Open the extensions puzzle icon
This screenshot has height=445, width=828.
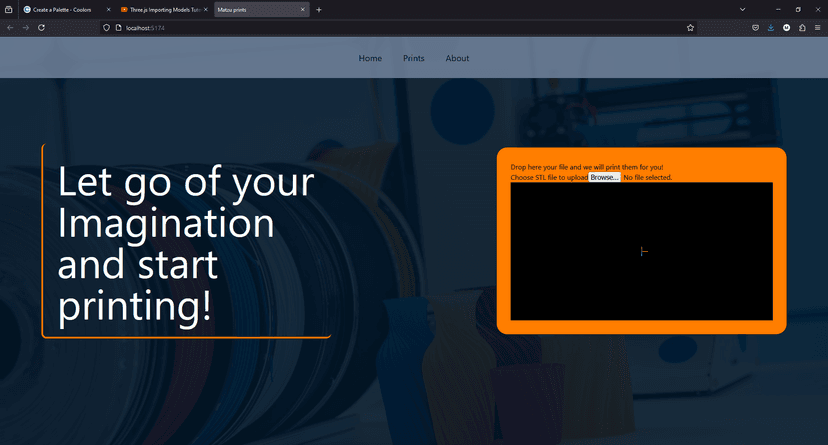(802, 28)
